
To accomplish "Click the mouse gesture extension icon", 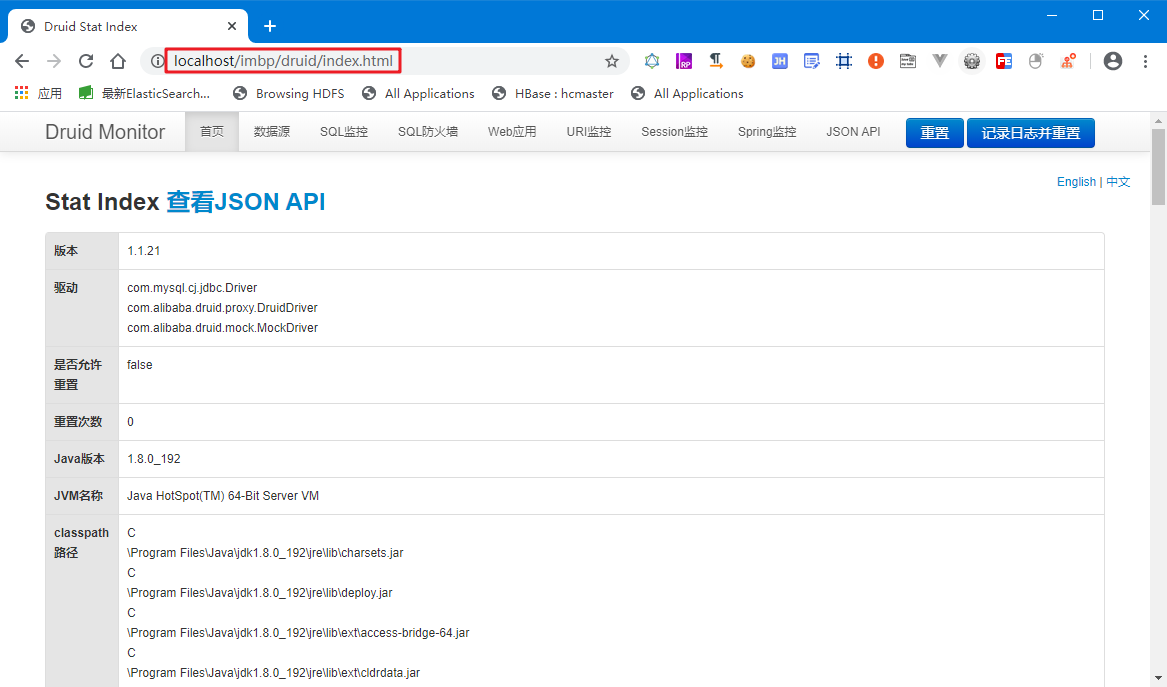I will pos(1035,61).
